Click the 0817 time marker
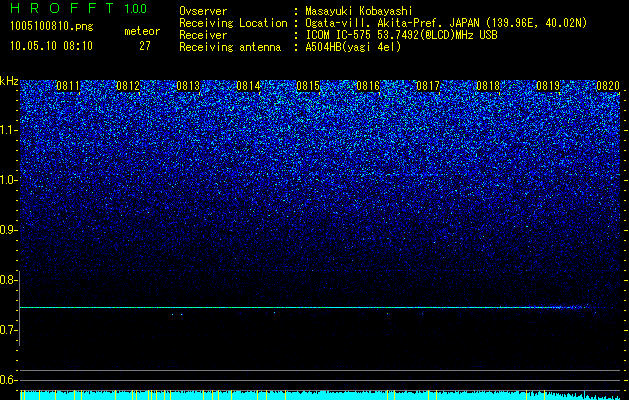 coord(428,86)
